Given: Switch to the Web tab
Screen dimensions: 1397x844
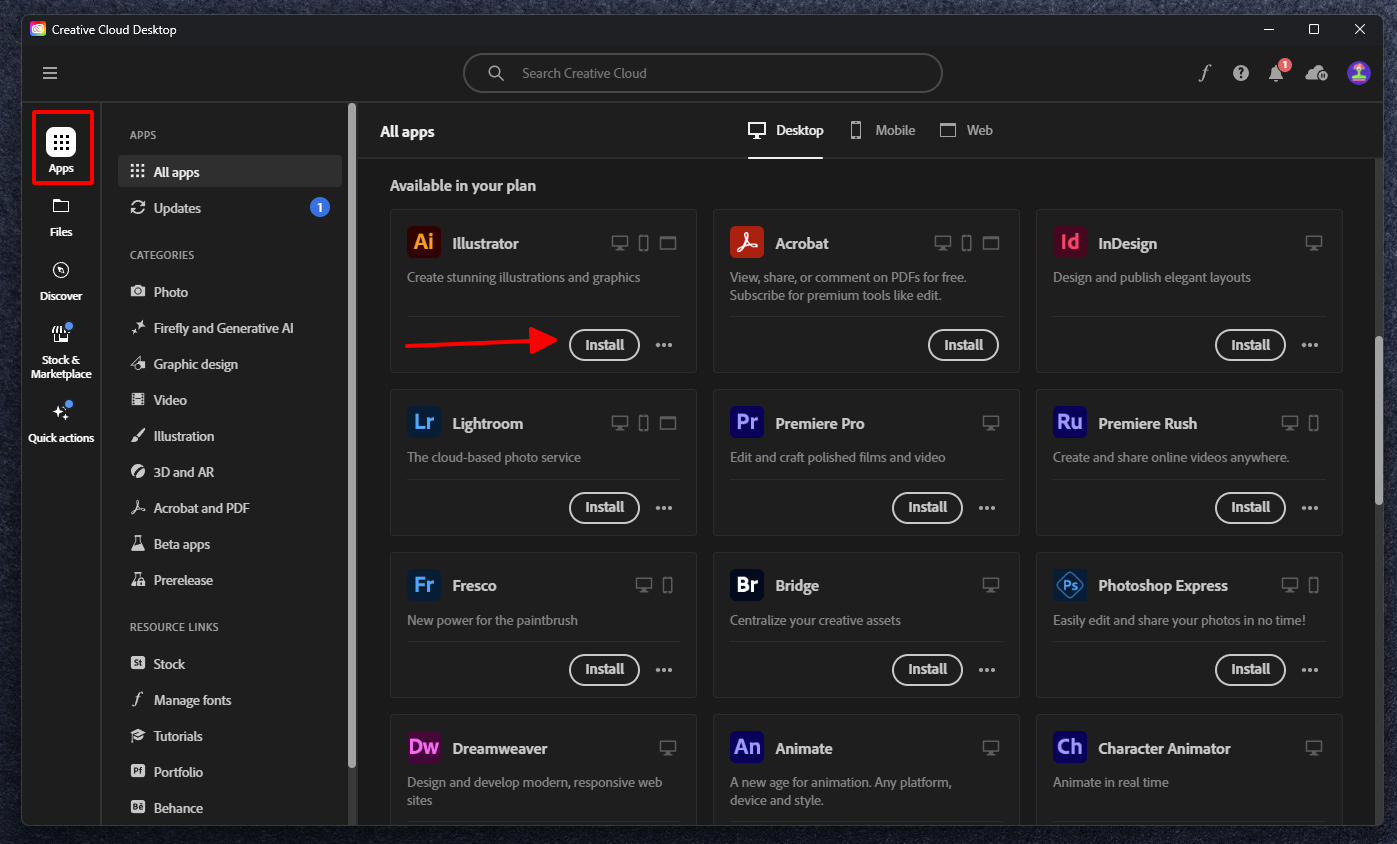Looking at the screenshot, I should coord(966,130).
